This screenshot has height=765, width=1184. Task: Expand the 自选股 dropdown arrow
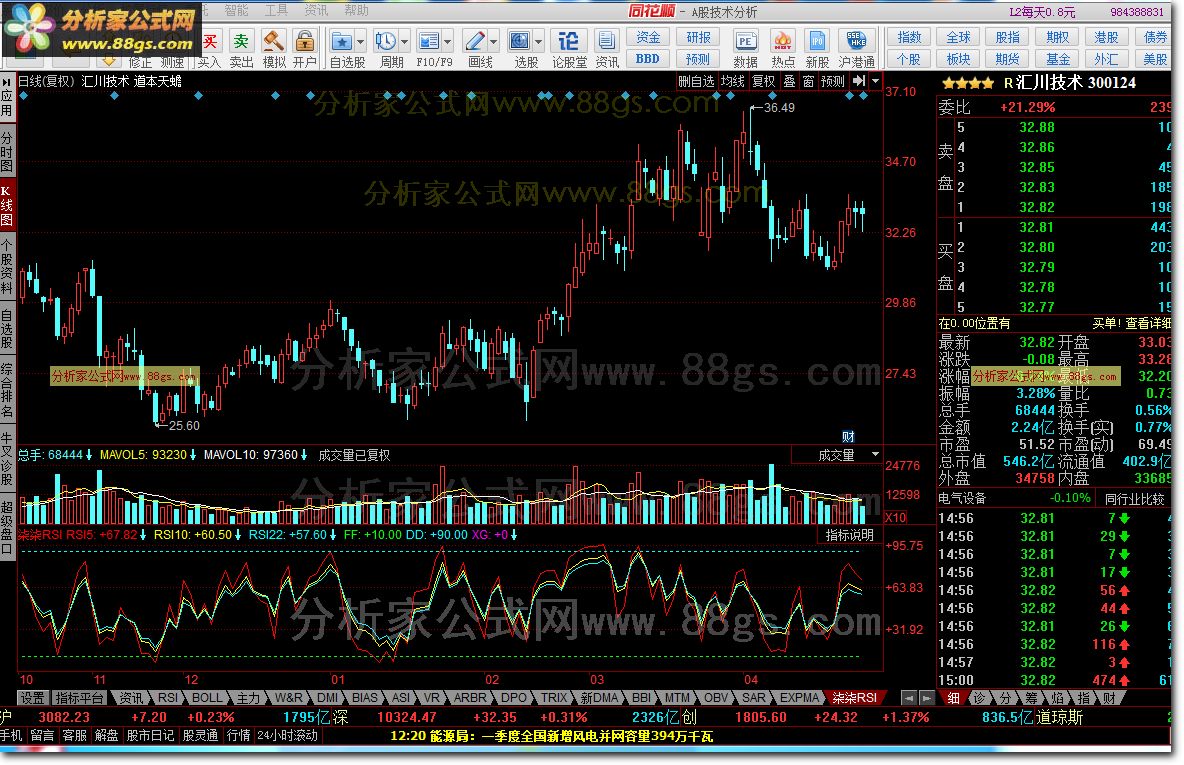tap(360, 42)
